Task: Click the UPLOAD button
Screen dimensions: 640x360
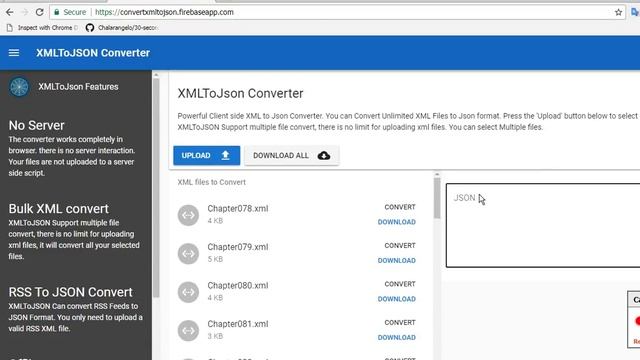Action: (x=207, y=156)
